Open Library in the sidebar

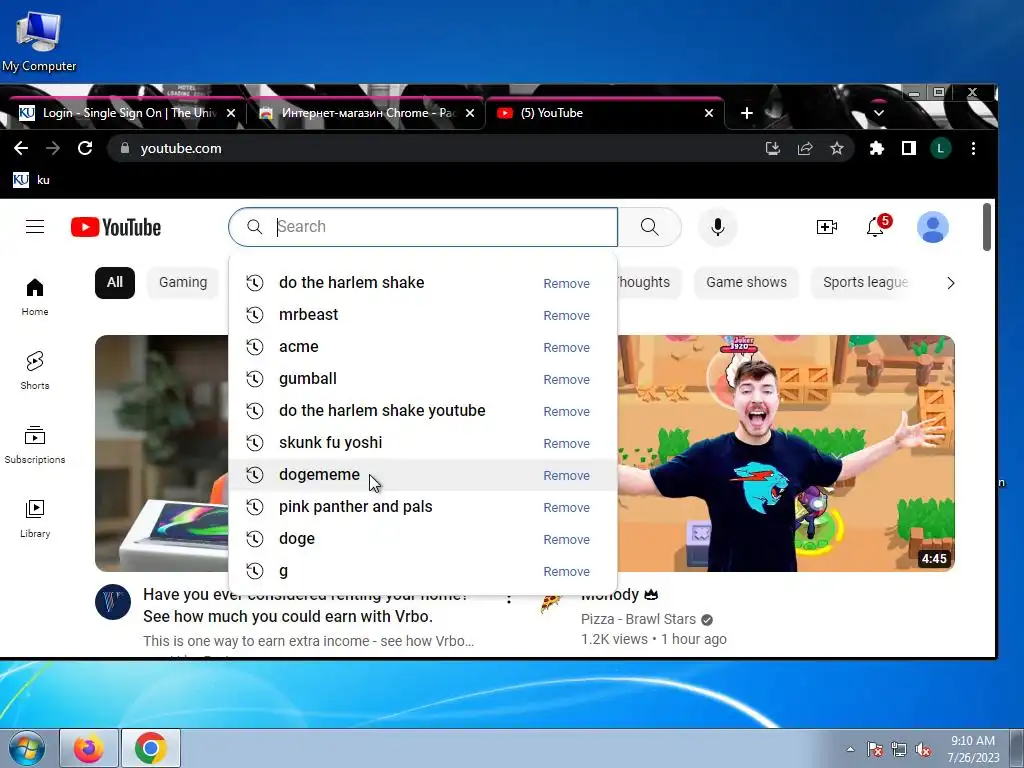35,519
